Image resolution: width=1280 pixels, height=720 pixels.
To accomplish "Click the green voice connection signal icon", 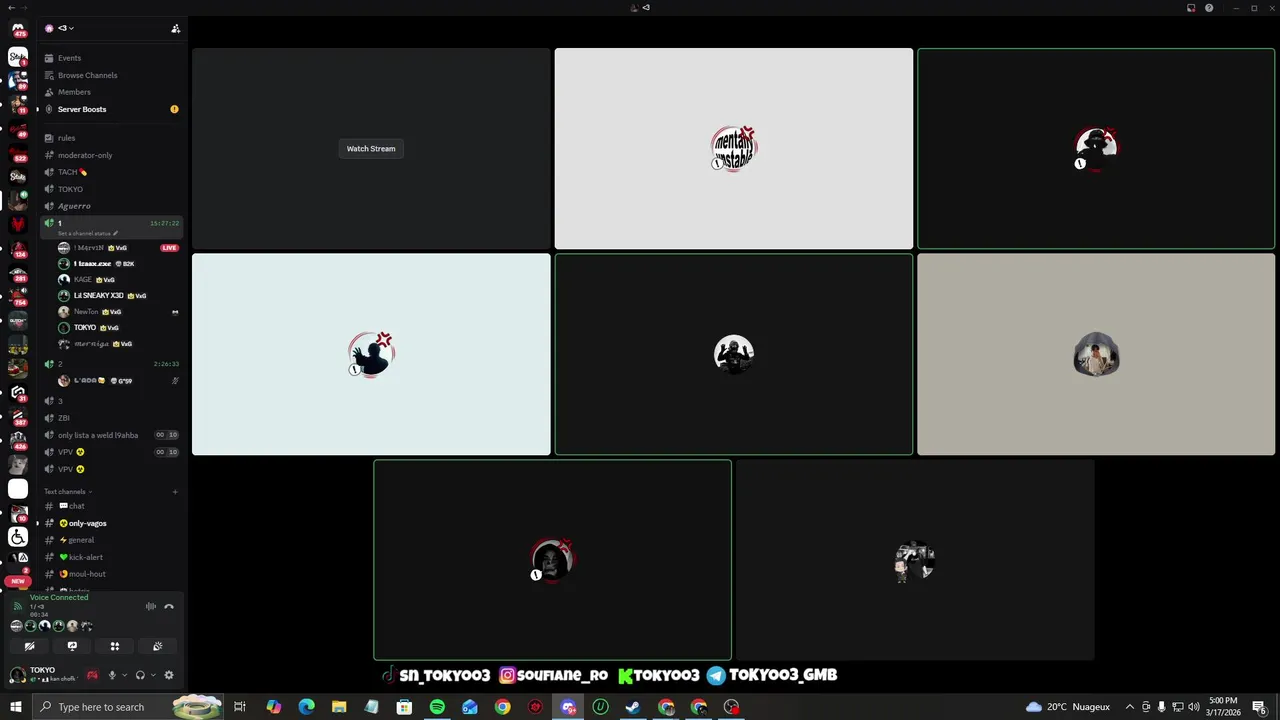I will 17,606.
